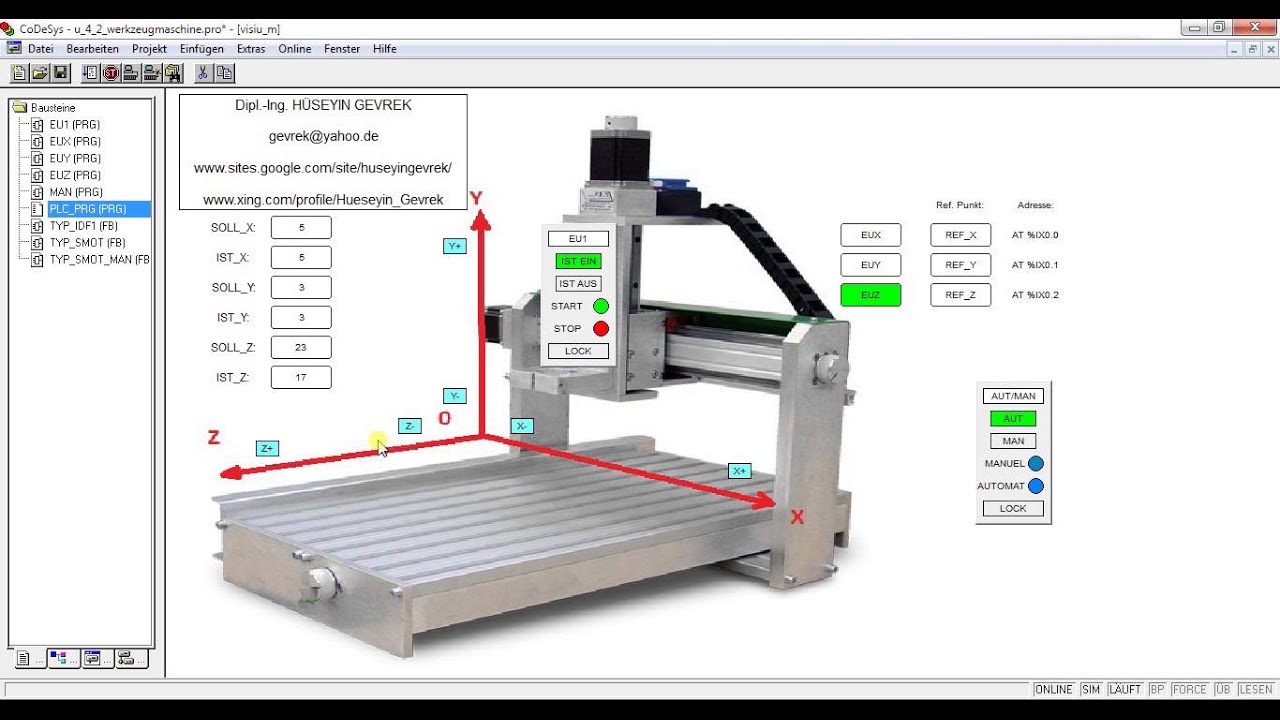Click the document icon left of Datei menu
Viewport: 1280px width, 720px height.
point(13,48)
